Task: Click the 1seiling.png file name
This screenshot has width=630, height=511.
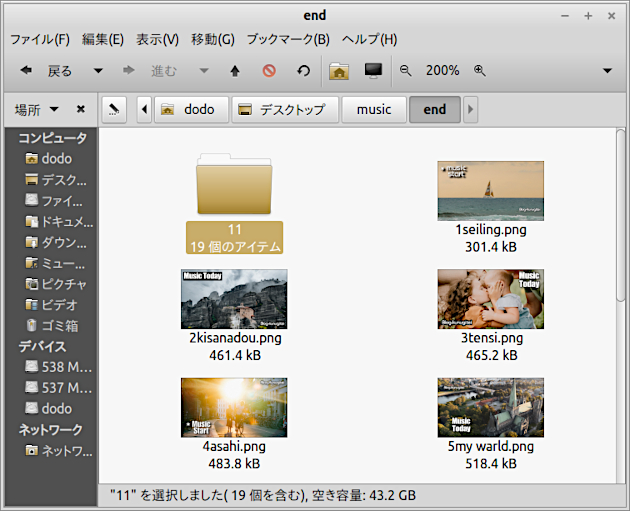Action: 491,230
